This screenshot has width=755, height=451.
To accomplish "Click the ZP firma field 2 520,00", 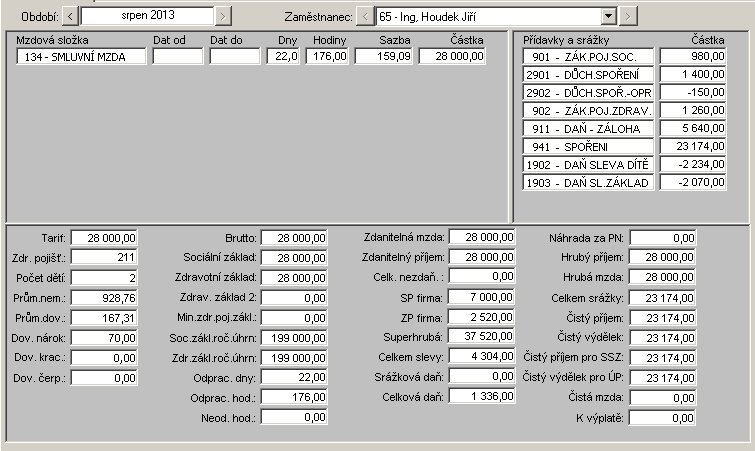I will click(x=482, y=317).
